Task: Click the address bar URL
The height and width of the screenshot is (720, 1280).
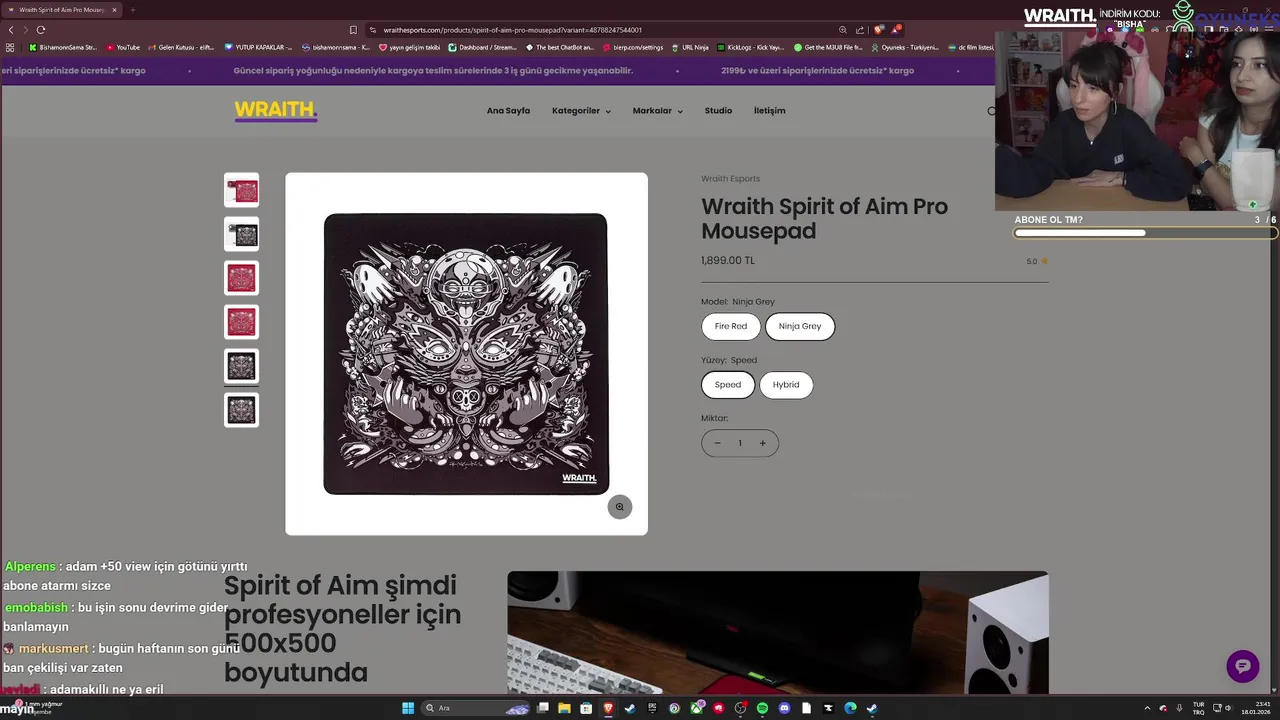Action: click(x=512, y=30)
